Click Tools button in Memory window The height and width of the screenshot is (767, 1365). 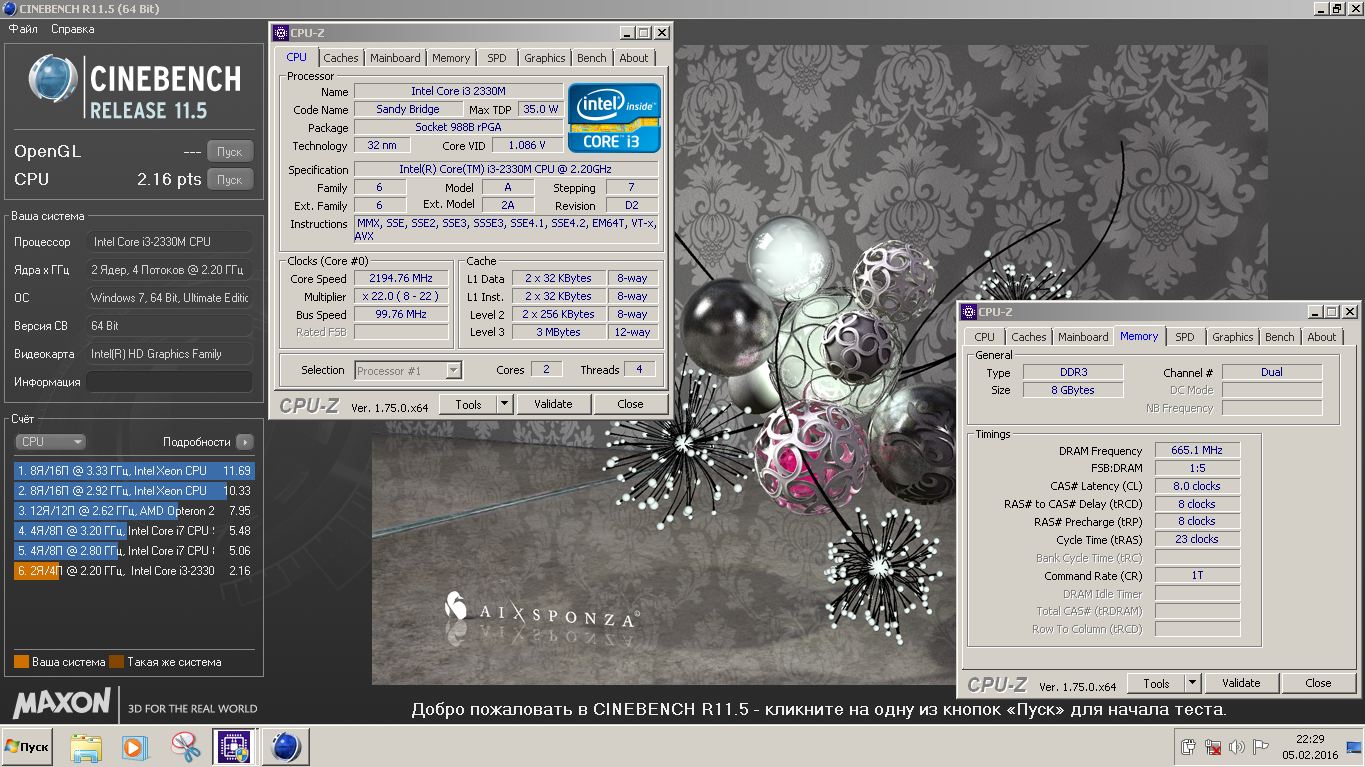(x=1156, y=683)
